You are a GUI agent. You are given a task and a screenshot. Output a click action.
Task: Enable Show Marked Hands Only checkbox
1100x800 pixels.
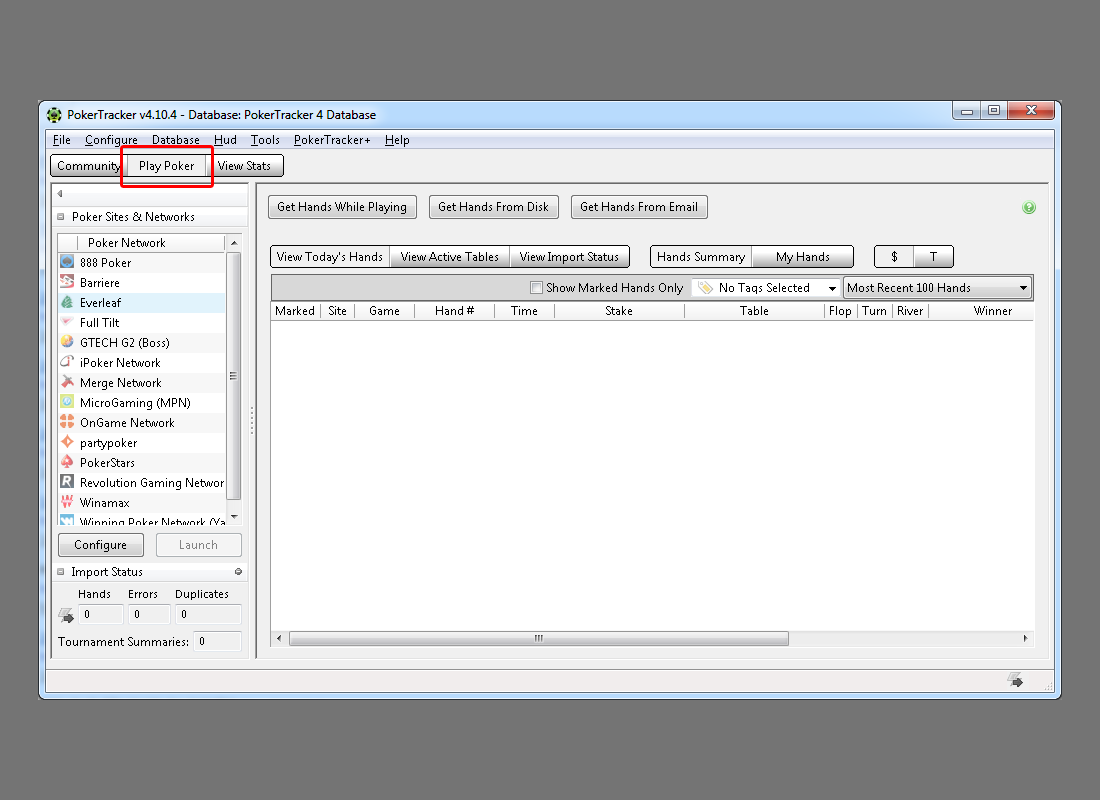click(537, 288)
